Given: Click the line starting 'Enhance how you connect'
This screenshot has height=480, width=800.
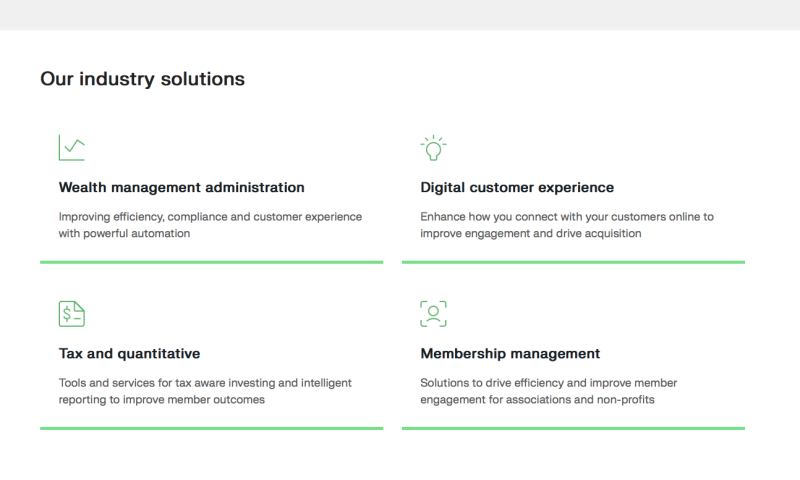Looking at the screenshot, I should (x=567, y=216).
